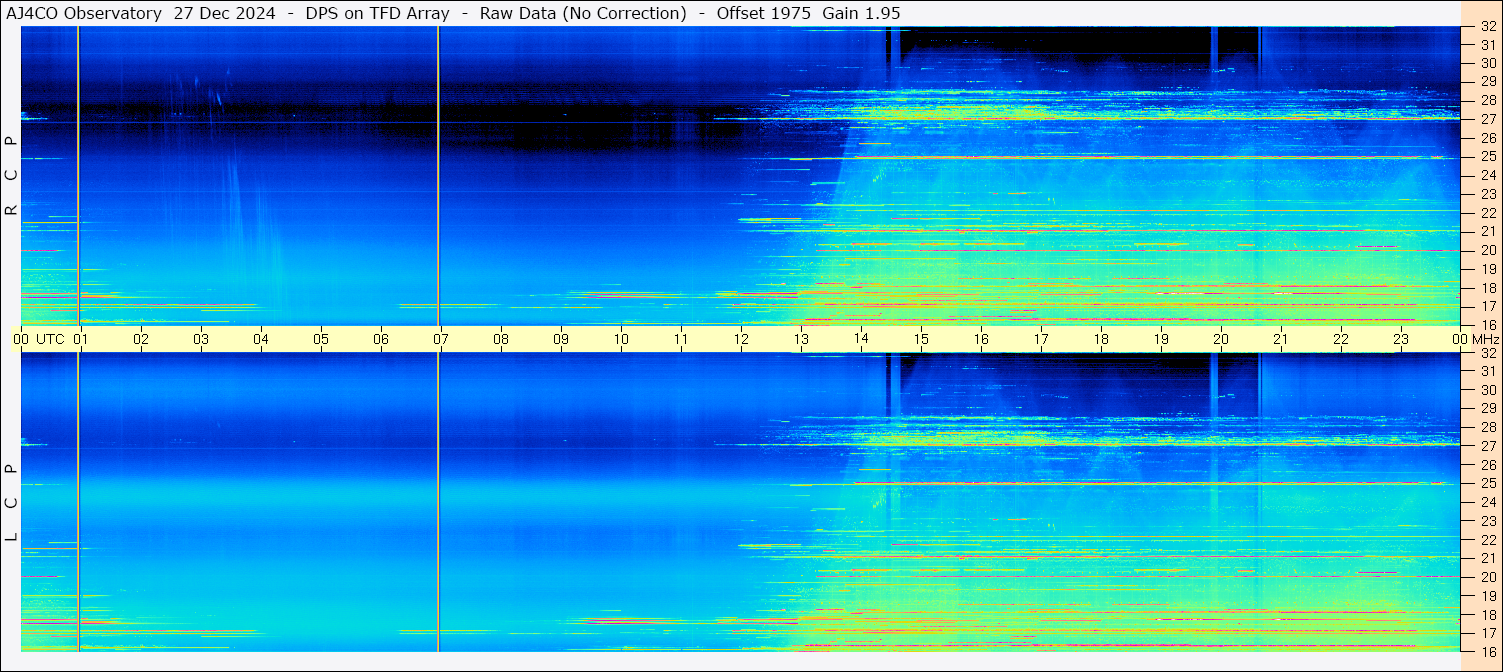Click the 21 MHz tick of LCP panel
This screenshot has height=672, width=1503.
pyautogui.click(x=1487, y=558)
